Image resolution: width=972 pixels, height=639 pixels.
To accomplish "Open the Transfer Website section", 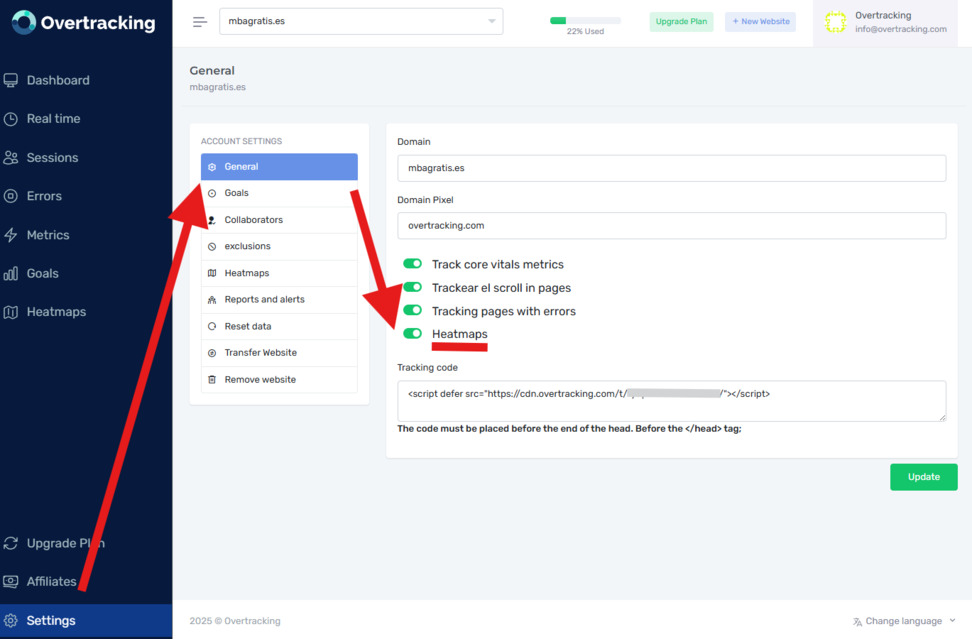I will point(279,353).
